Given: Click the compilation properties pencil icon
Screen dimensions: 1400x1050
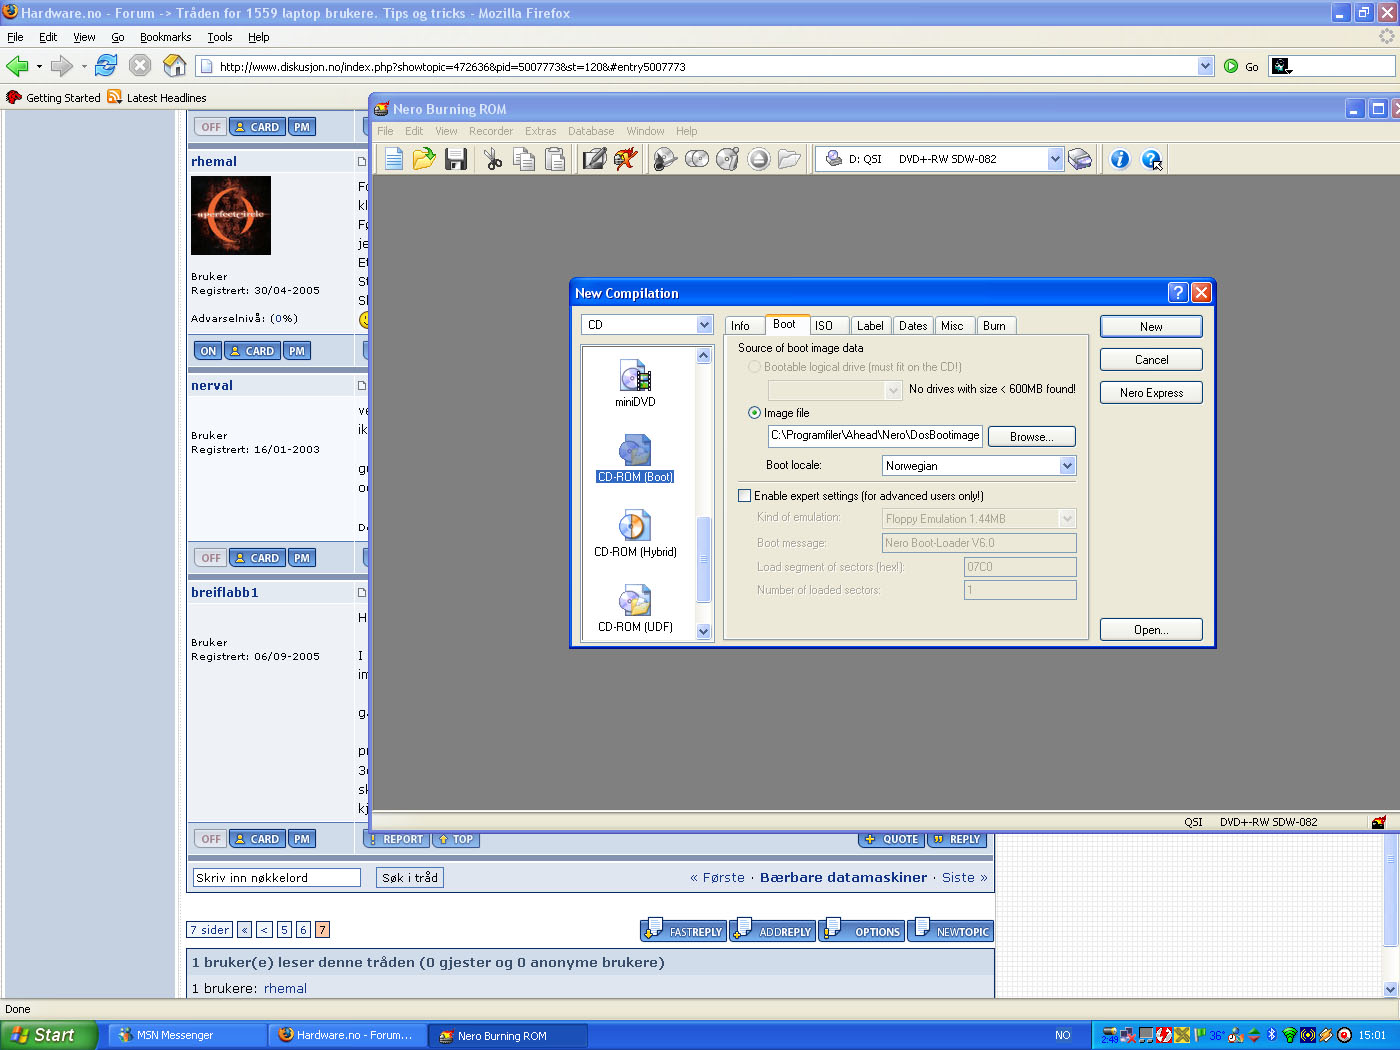Looking at the screenshot, I should click(595, 159).
